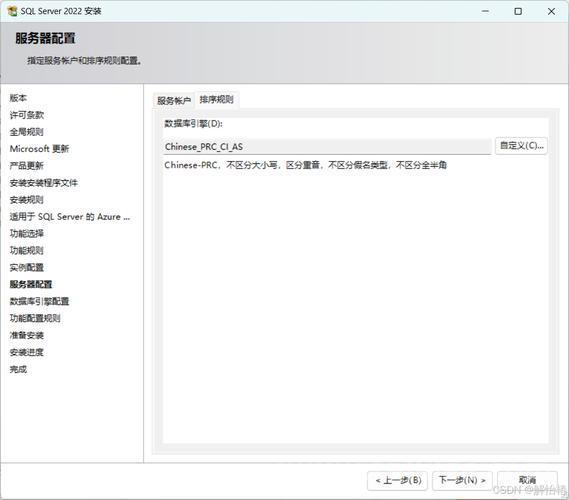569x500 pixels.
Task: Maximize the SQL Server 2022 setup window
Action: coord(518,11)
